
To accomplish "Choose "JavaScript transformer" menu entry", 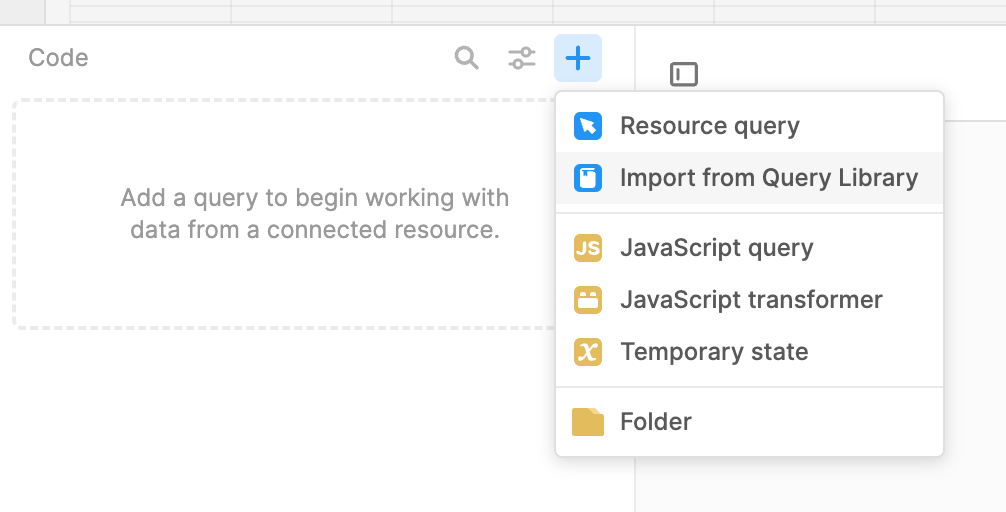I will pos(751,300).
